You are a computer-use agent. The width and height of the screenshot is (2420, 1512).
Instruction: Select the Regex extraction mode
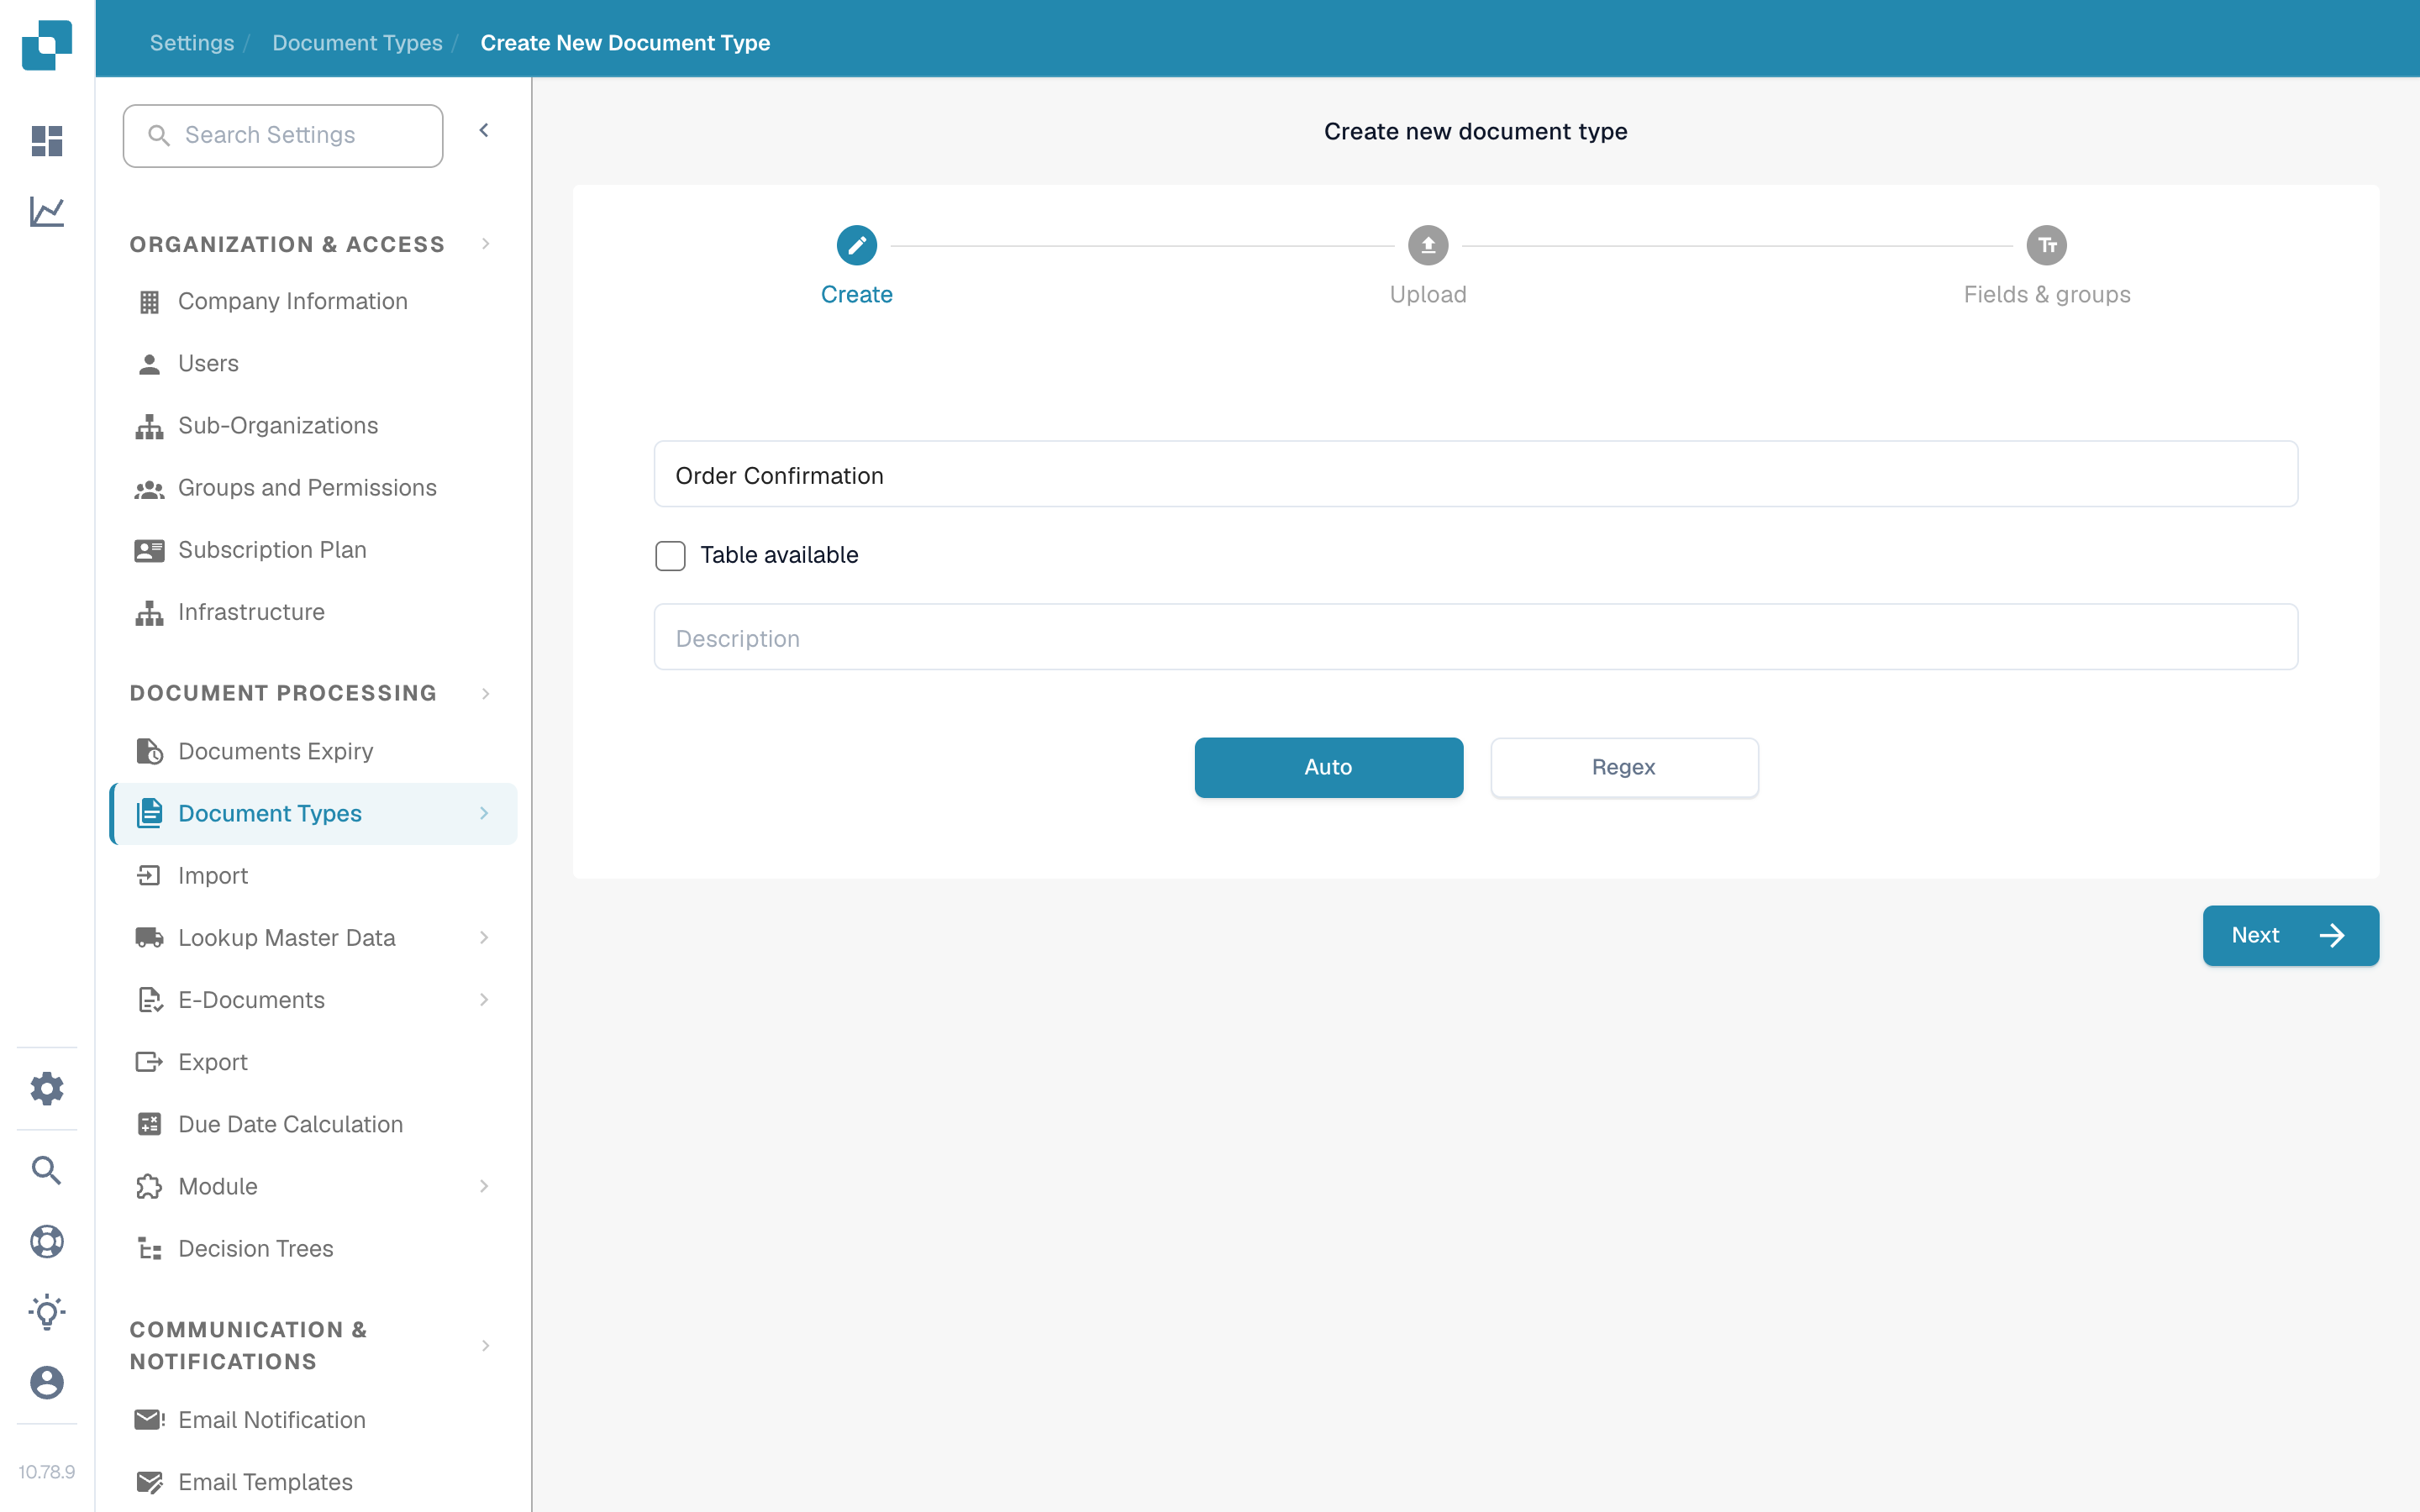[1624, 767]
